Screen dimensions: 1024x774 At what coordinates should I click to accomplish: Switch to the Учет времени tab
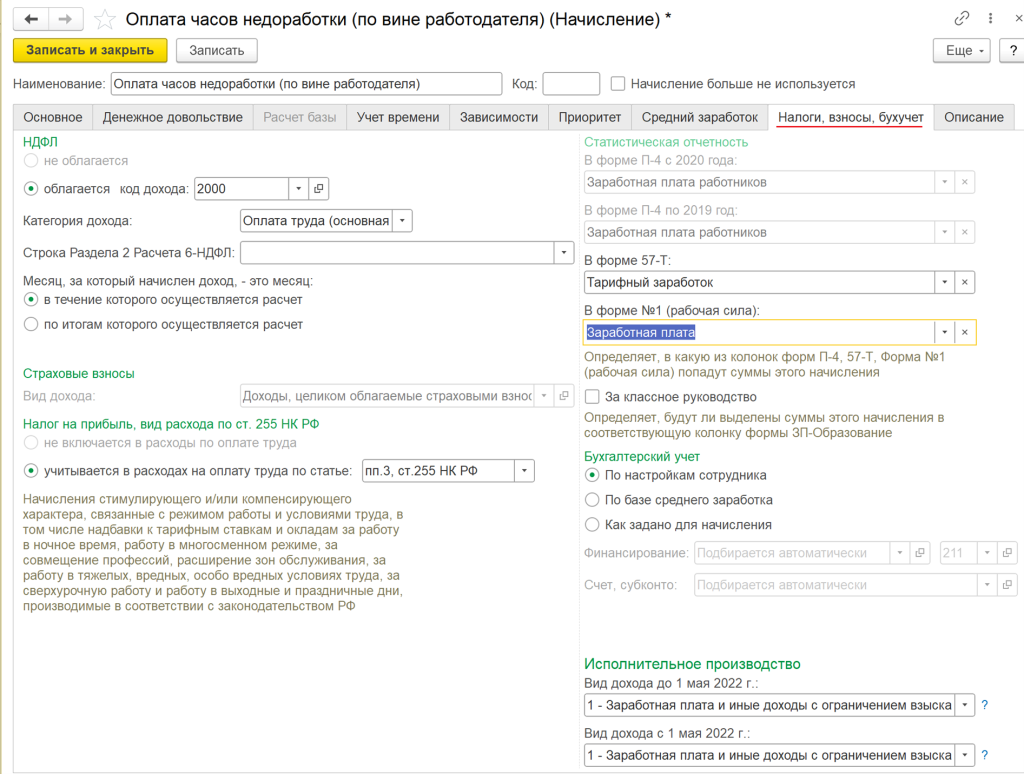coord(398,118)
